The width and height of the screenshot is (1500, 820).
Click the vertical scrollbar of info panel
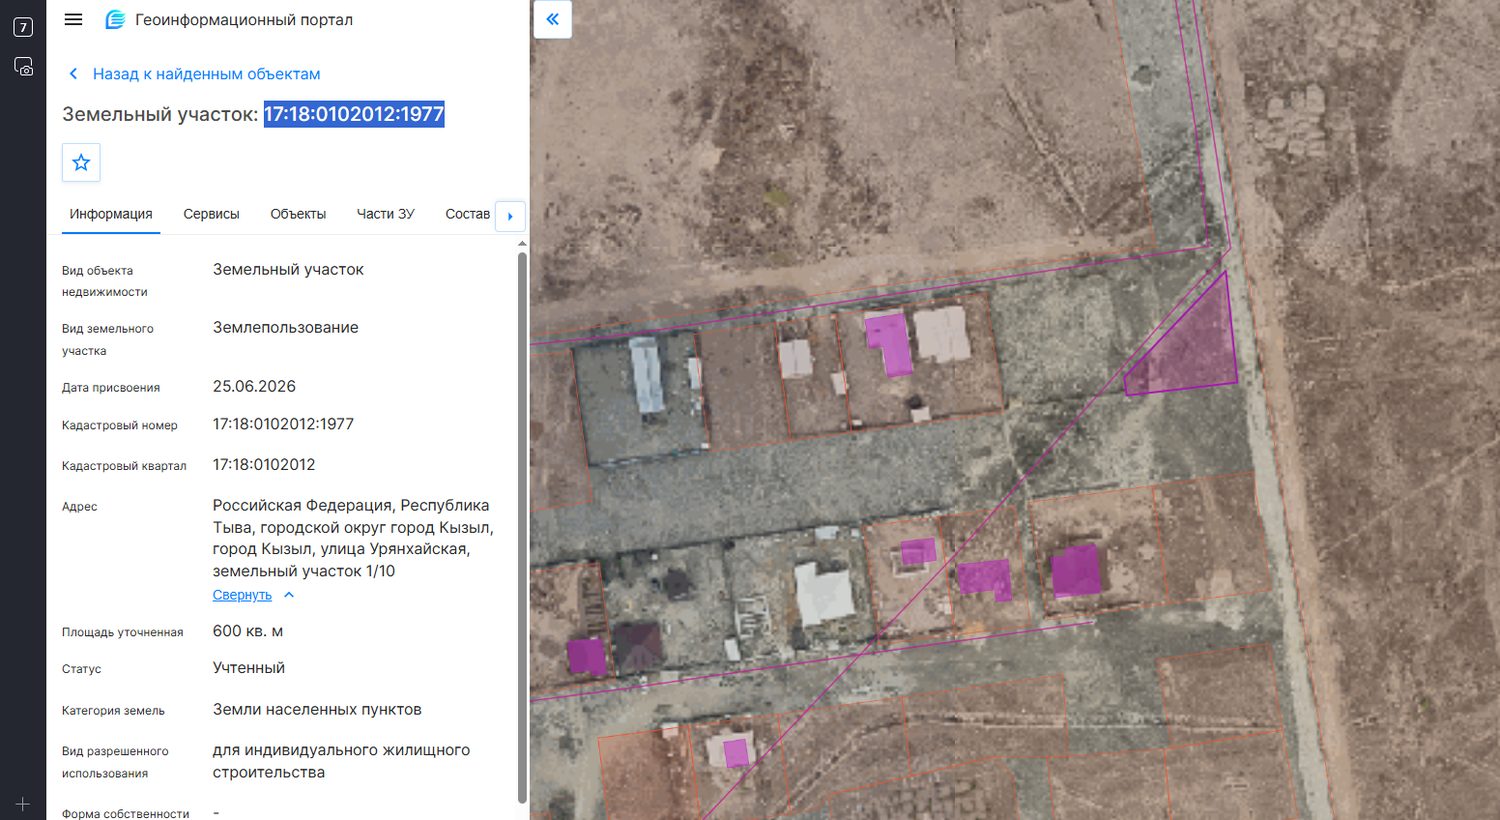pos(522,527)
